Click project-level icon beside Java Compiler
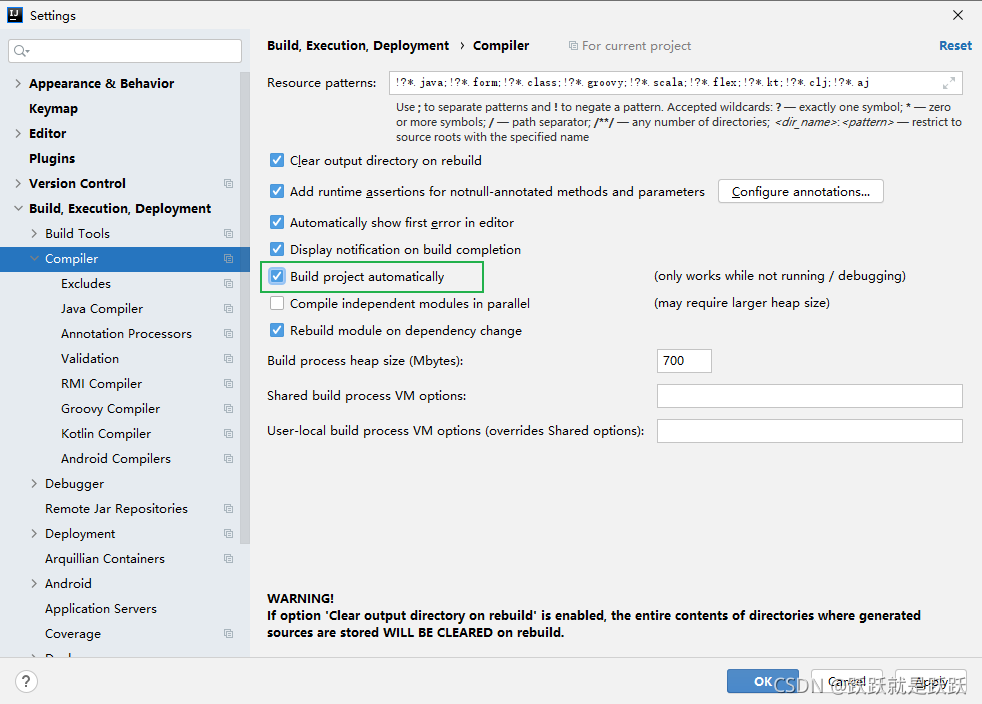Viewport: 982px width, 704px height. tap(229, 309)
